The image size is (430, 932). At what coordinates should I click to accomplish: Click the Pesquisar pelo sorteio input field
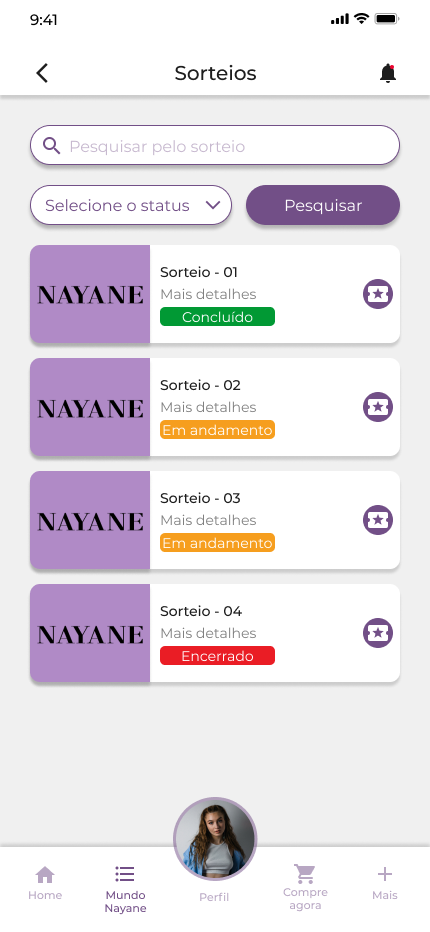[215, 145]
